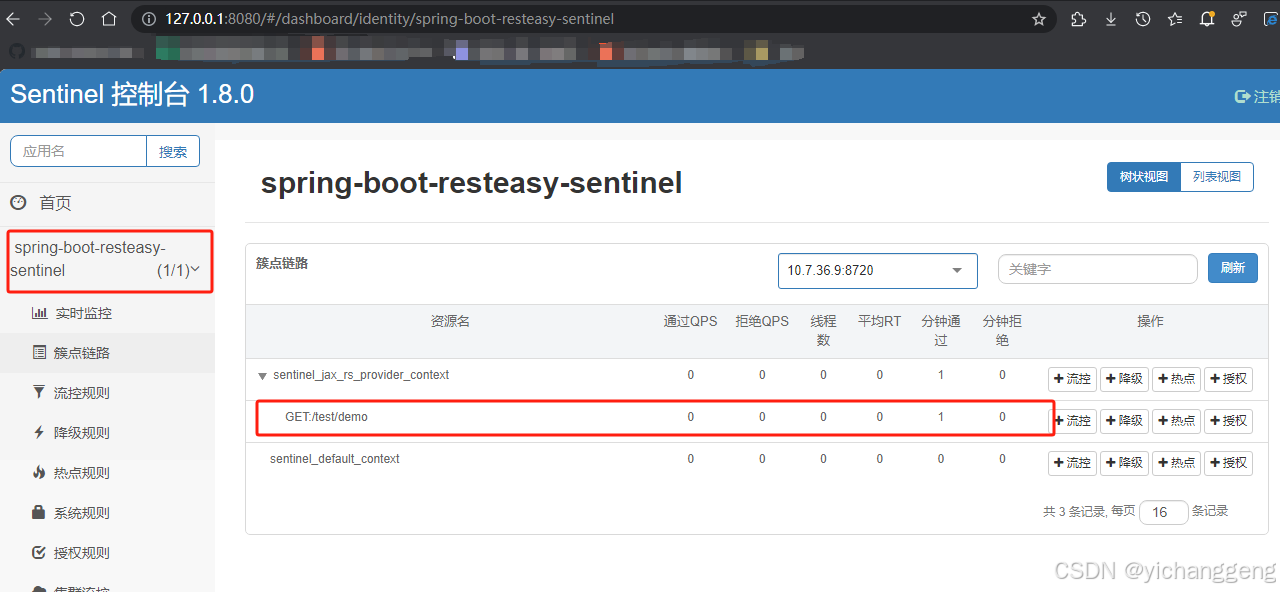
Task: Open the notifications bell icon
Action: coord(1207,18)
